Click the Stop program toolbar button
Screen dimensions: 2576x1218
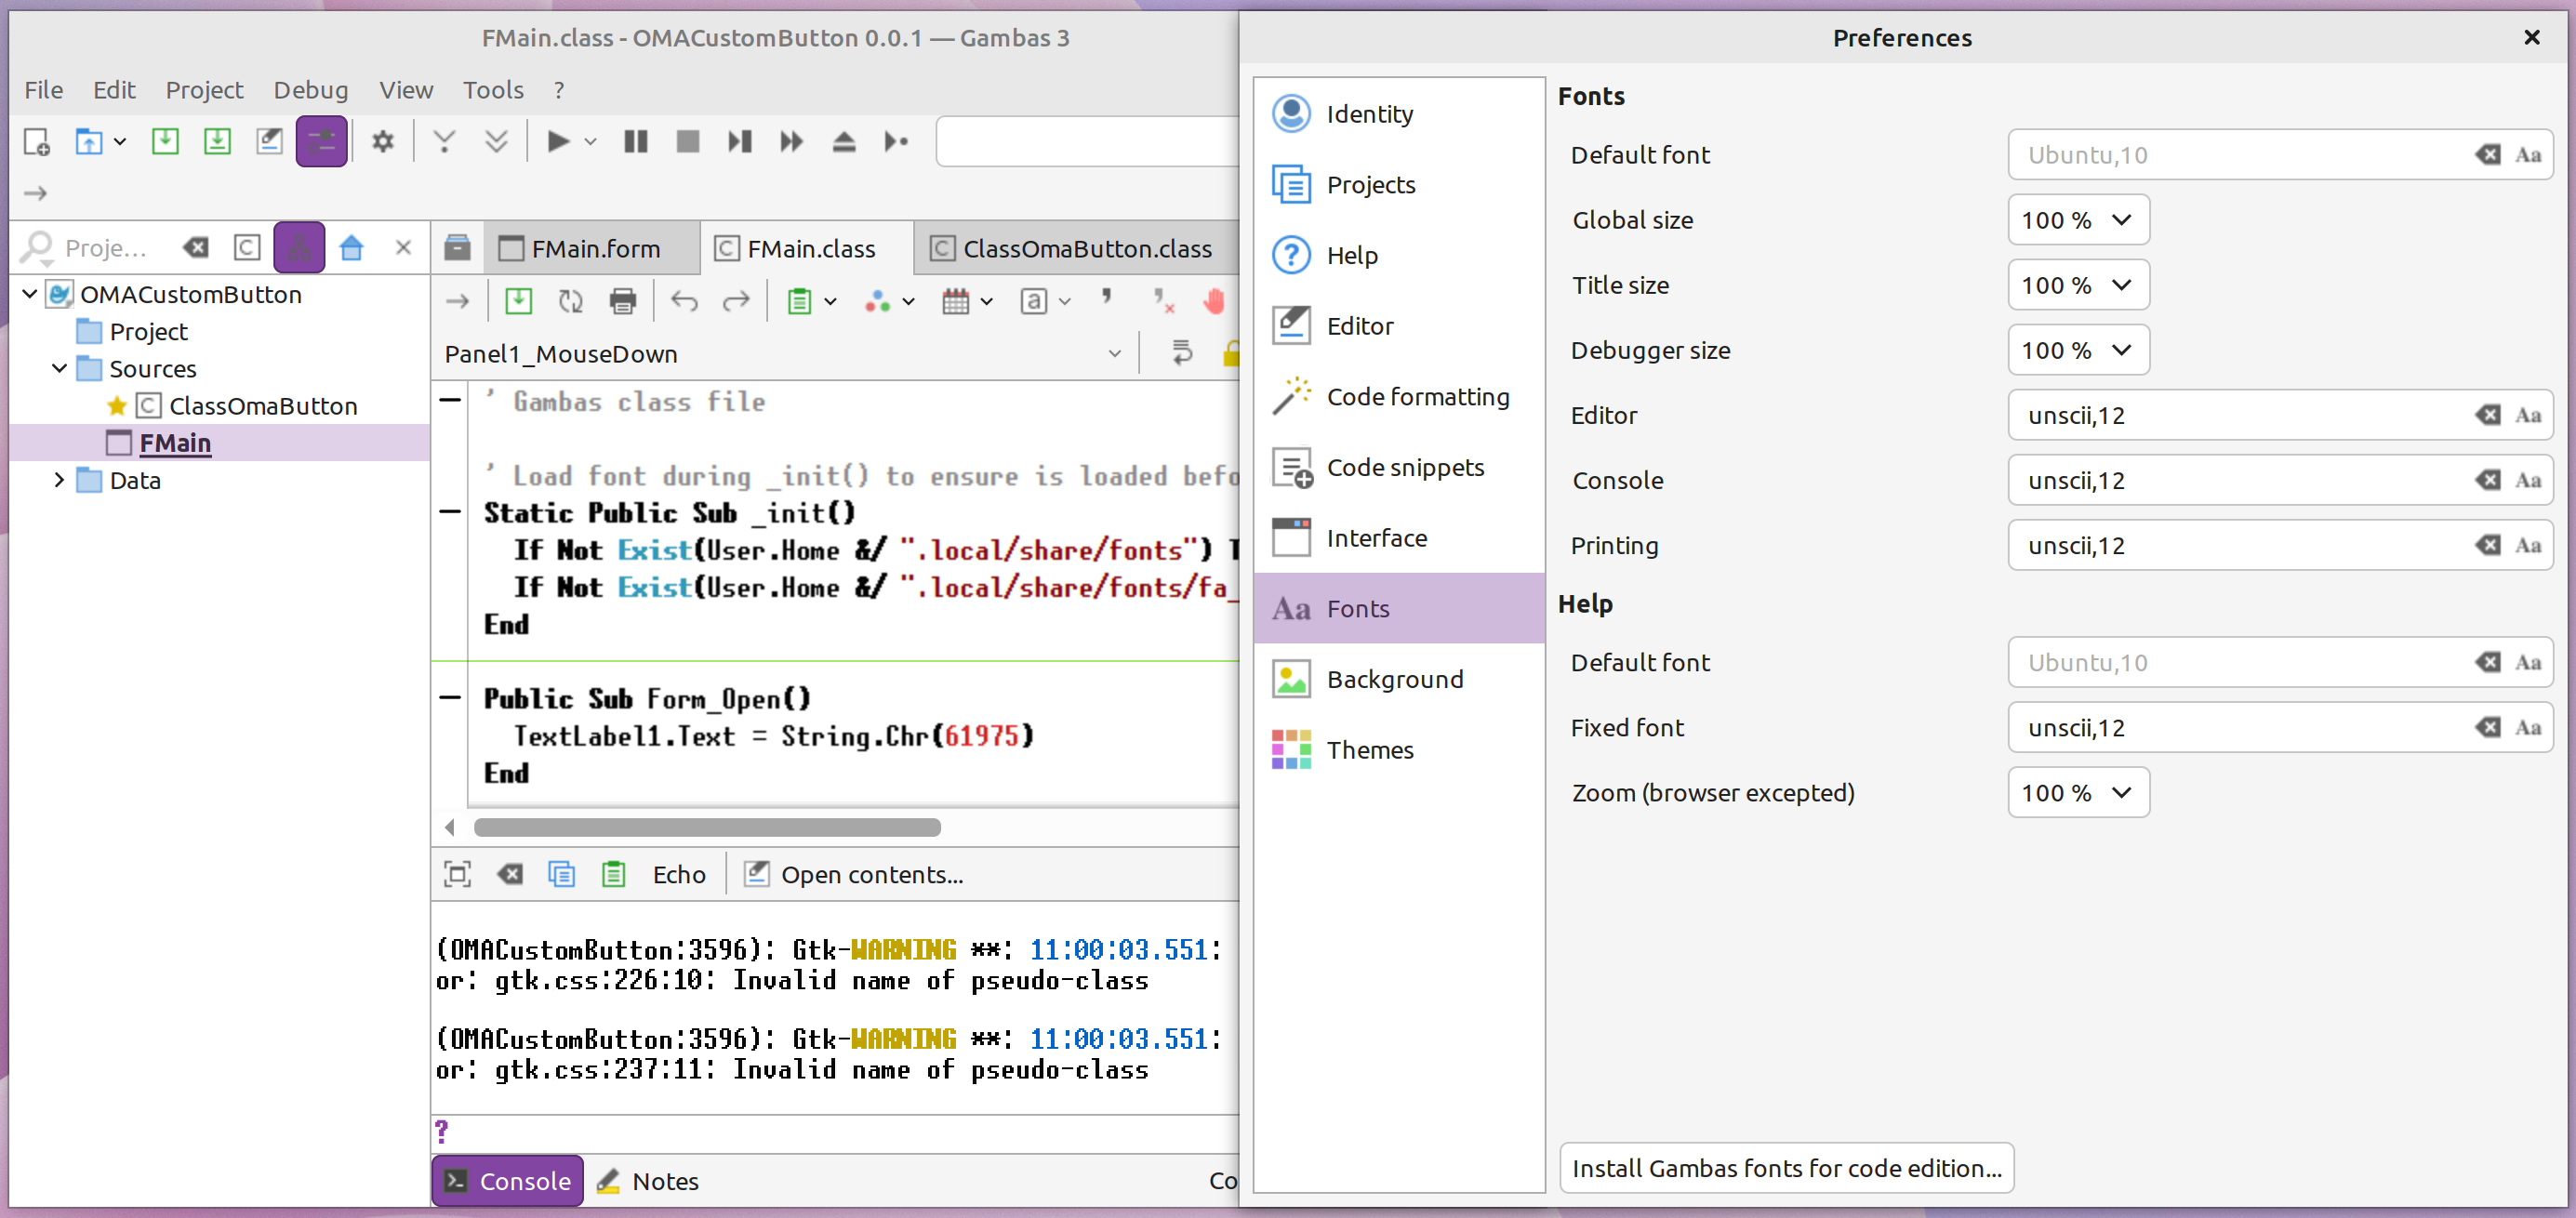(x=688, y=142)
